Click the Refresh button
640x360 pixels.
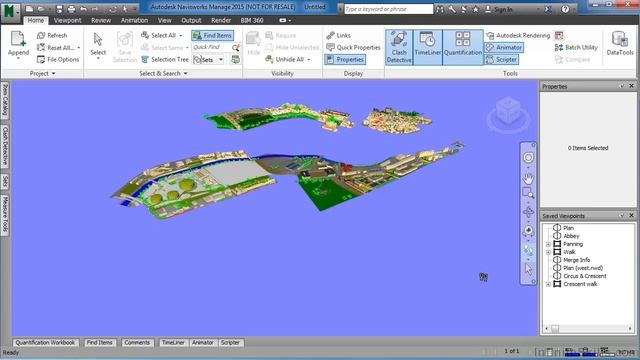pyautogui.click(x=52, y=36)
